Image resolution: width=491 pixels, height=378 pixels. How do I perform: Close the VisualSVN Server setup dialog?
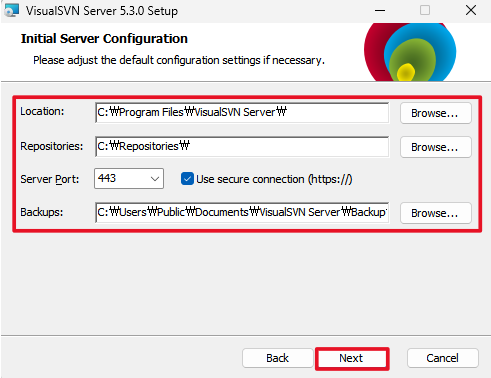(471, 10)
